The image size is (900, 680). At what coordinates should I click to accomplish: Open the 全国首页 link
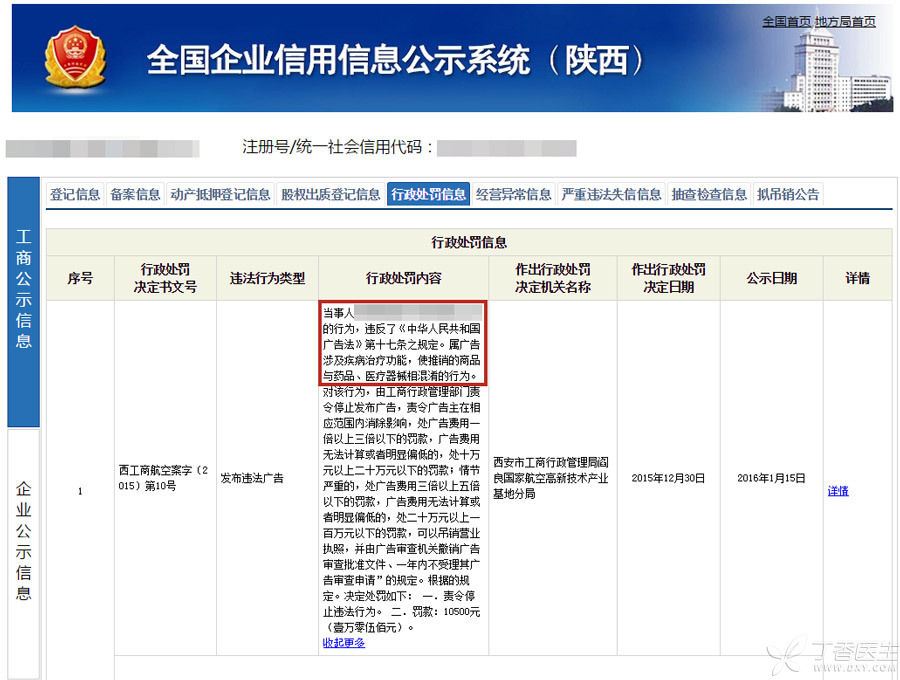(x=786, y=22)
